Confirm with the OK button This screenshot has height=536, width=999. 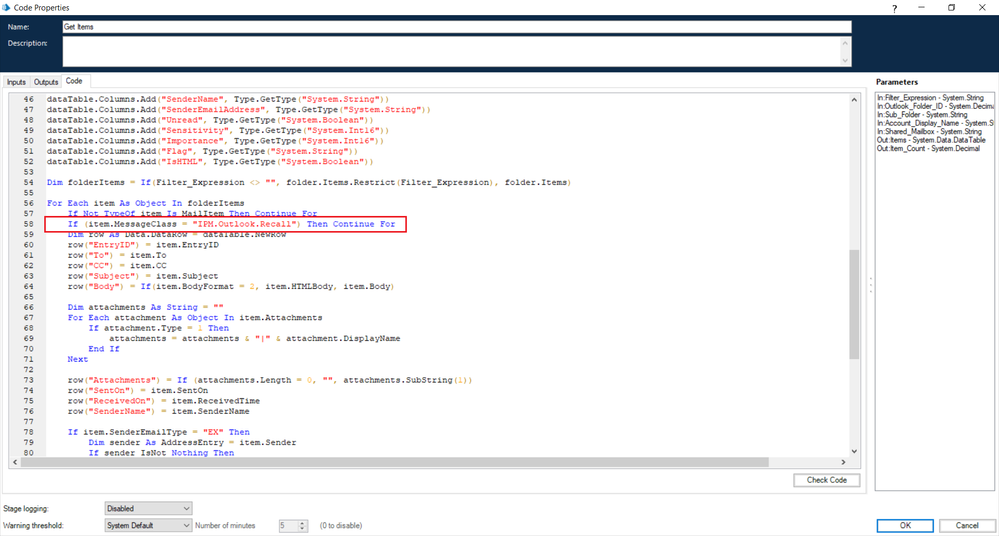pyautogui.click(x=905, y=525)
